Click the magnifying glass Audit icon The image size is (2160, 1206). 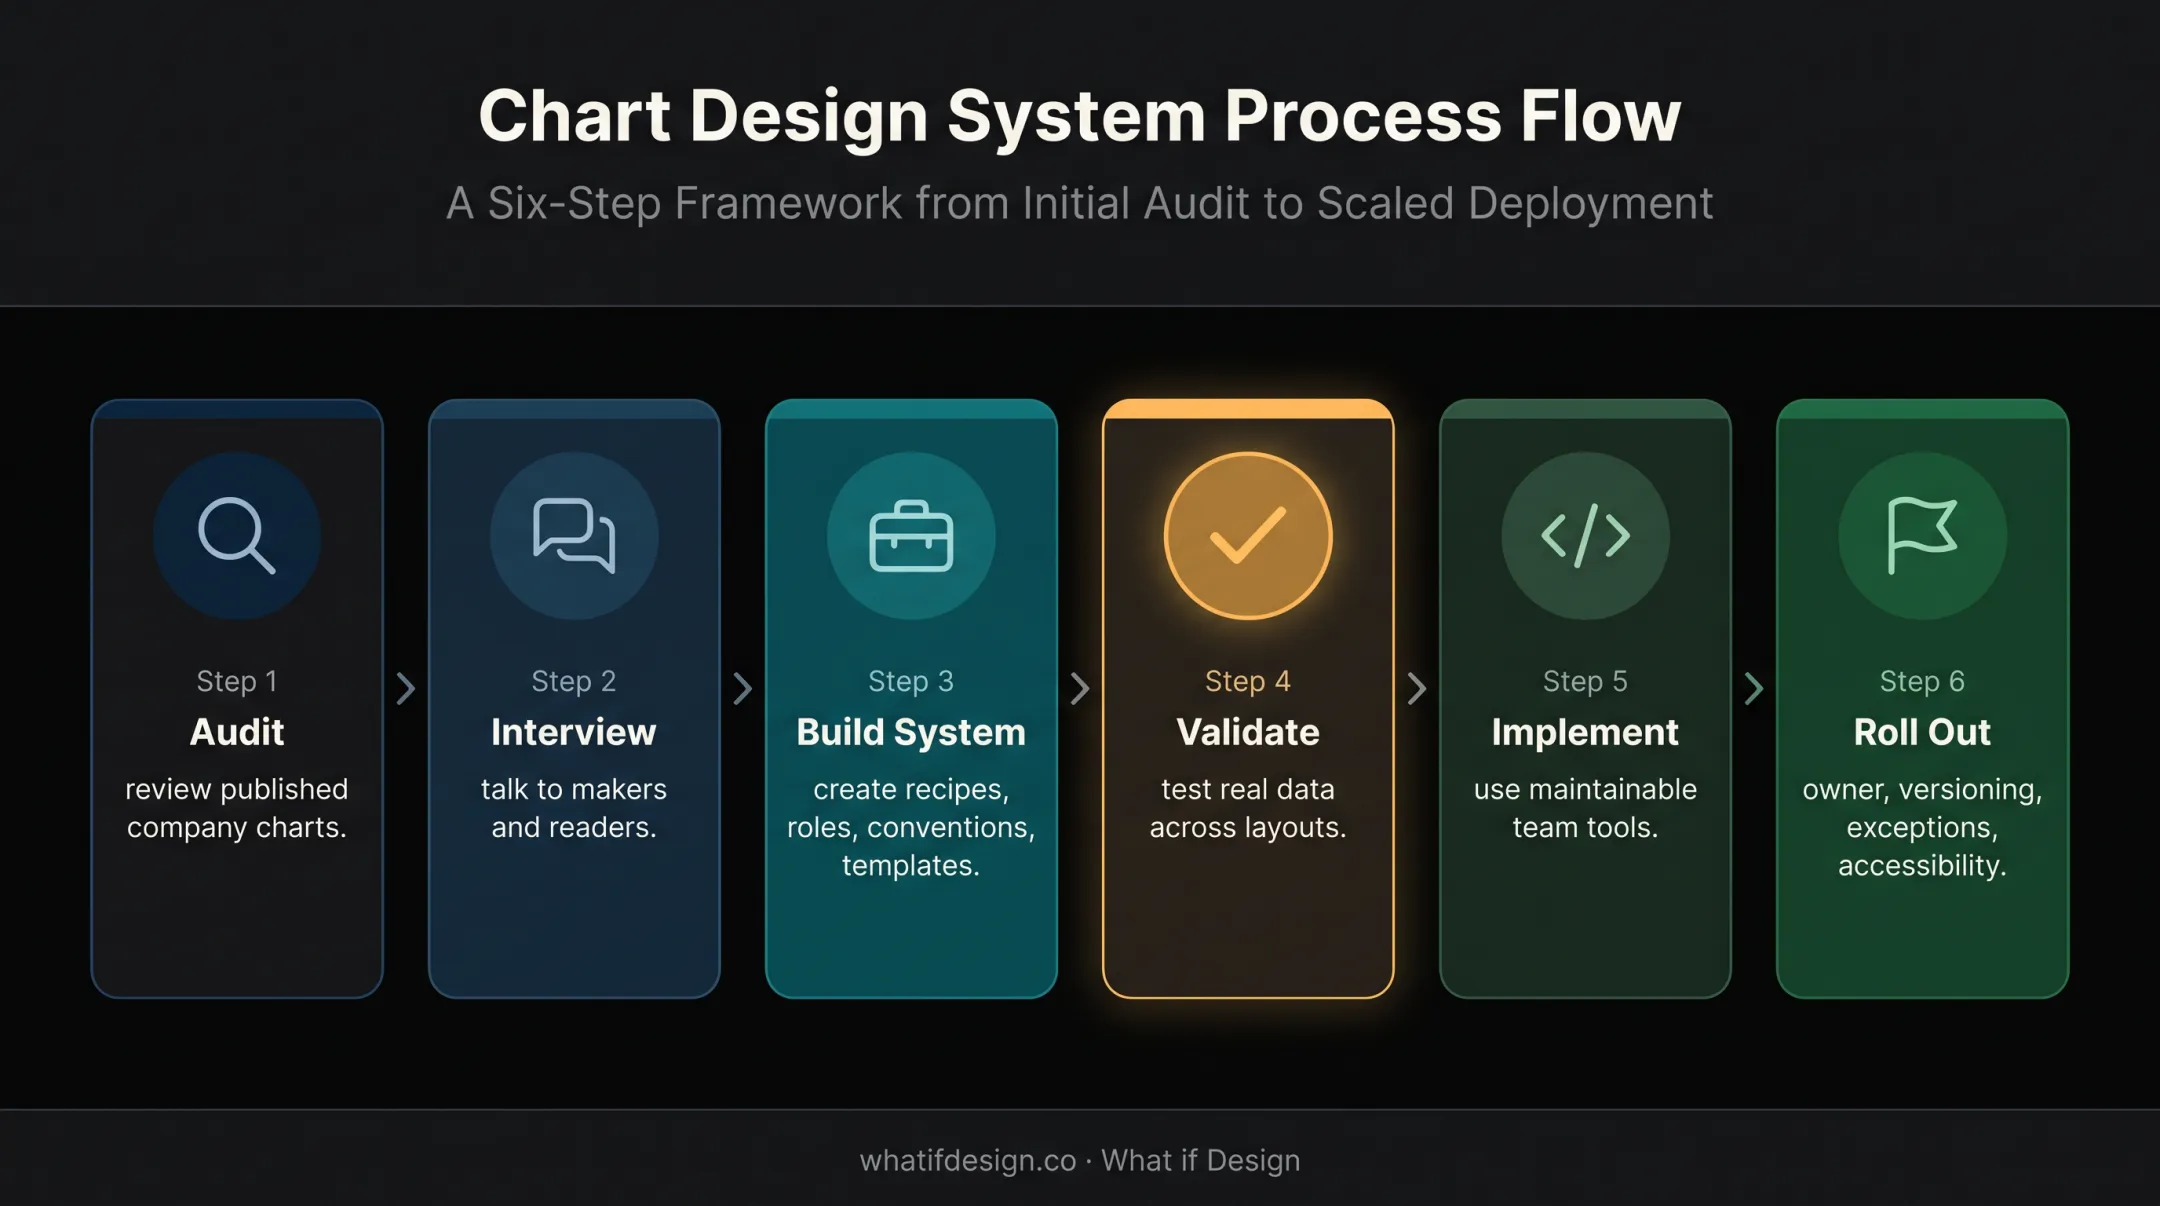click(x=237, y=536)
